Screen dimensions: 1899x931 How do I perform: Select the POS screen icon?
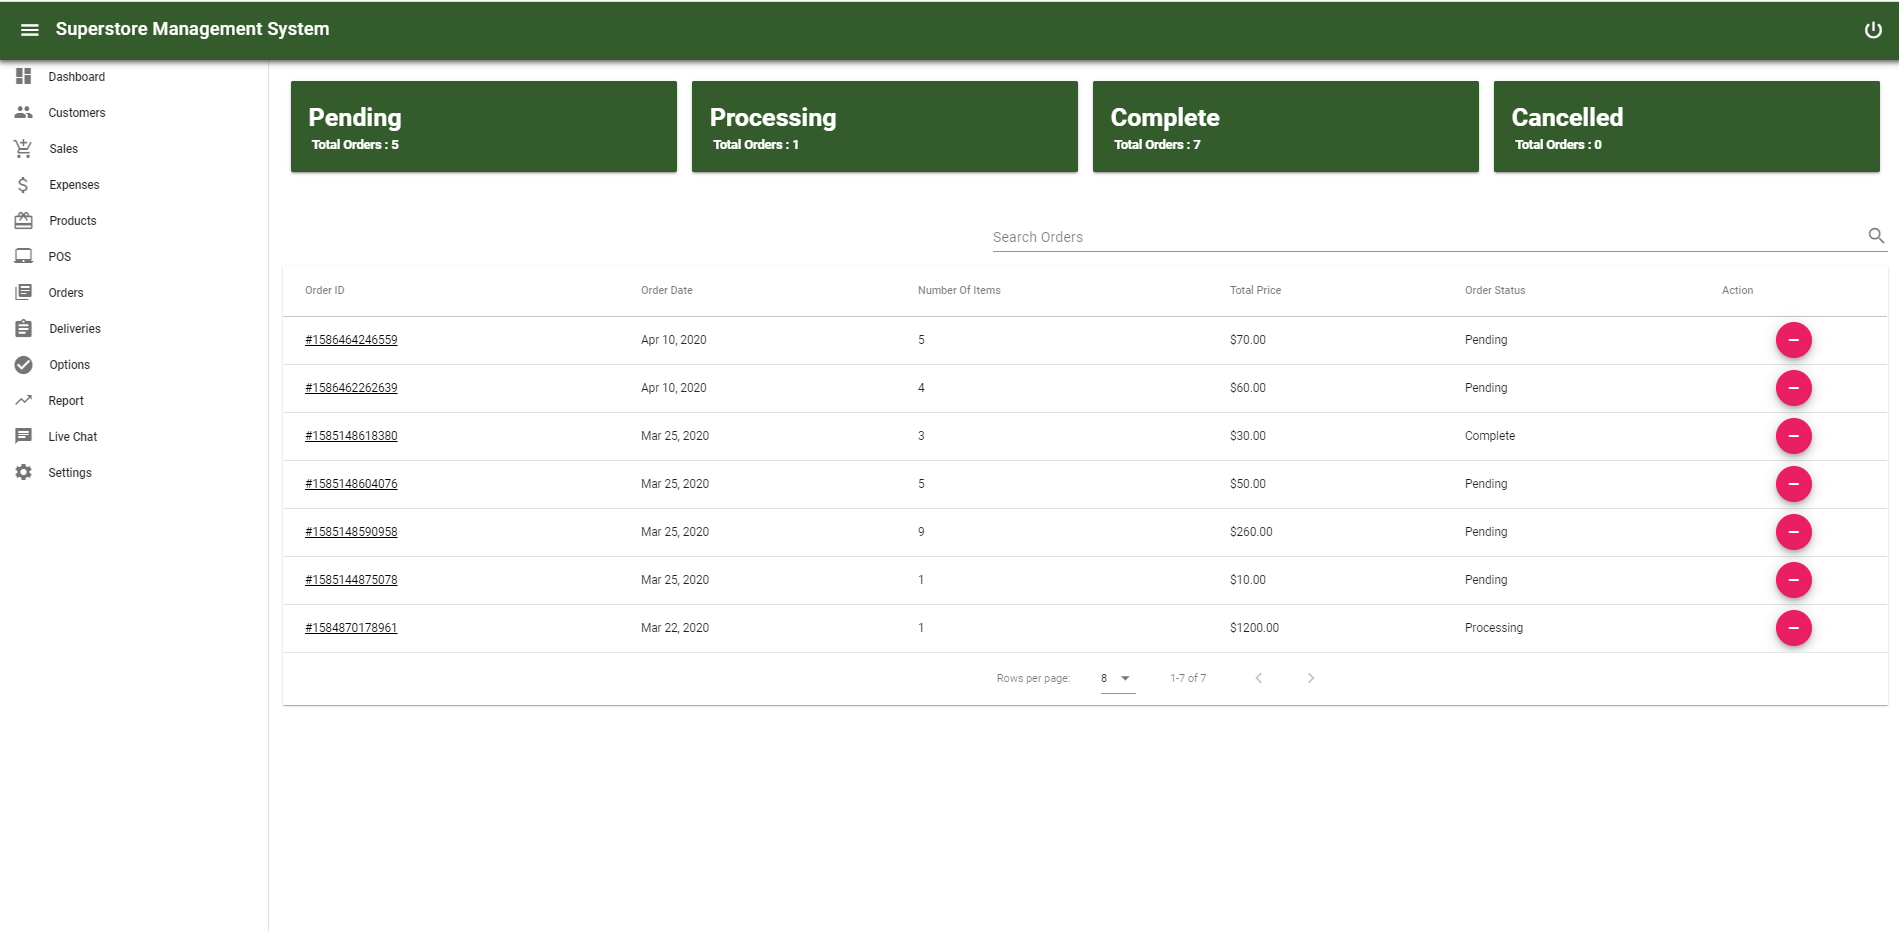tap(23, 256)
